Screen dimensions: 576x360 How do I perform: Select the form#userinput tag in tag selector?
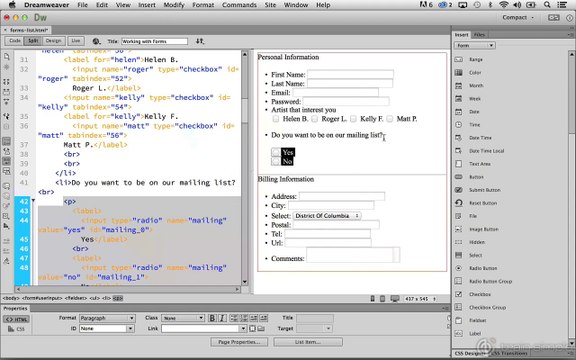coord(42,298)
